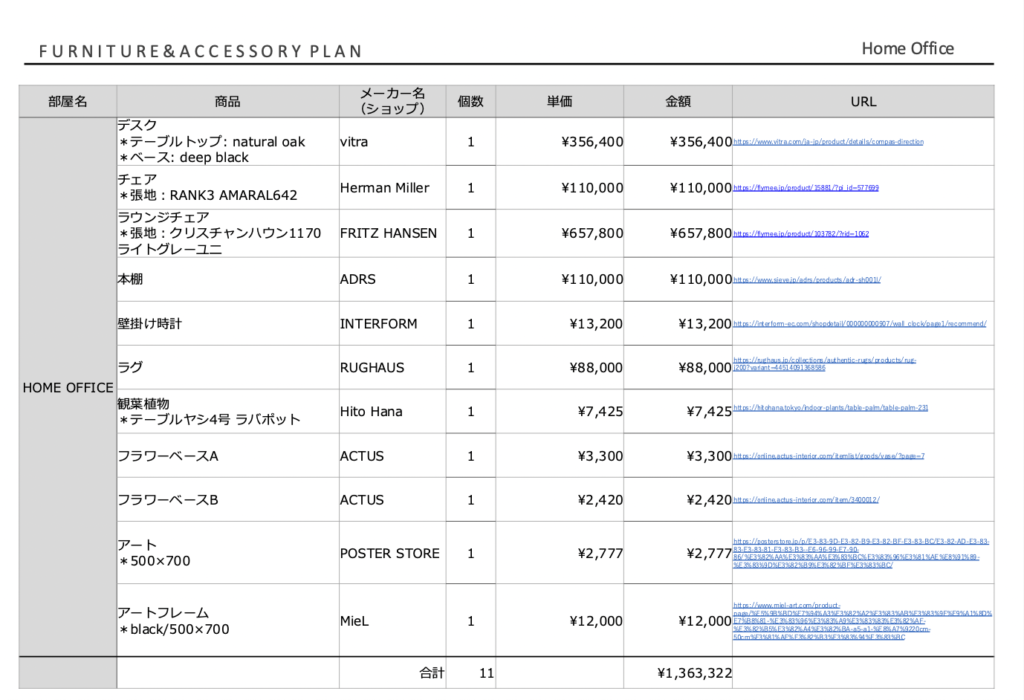This screenshot has height=700, width=1024.
Task: Click the ¥657,800 unit price cell
Action: tap(560, 234)
